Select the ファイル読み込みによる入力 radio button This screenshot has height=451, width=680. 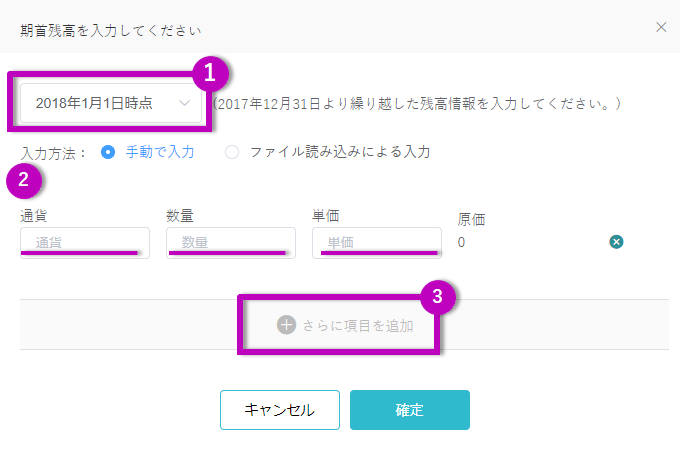tap(232, 152)
